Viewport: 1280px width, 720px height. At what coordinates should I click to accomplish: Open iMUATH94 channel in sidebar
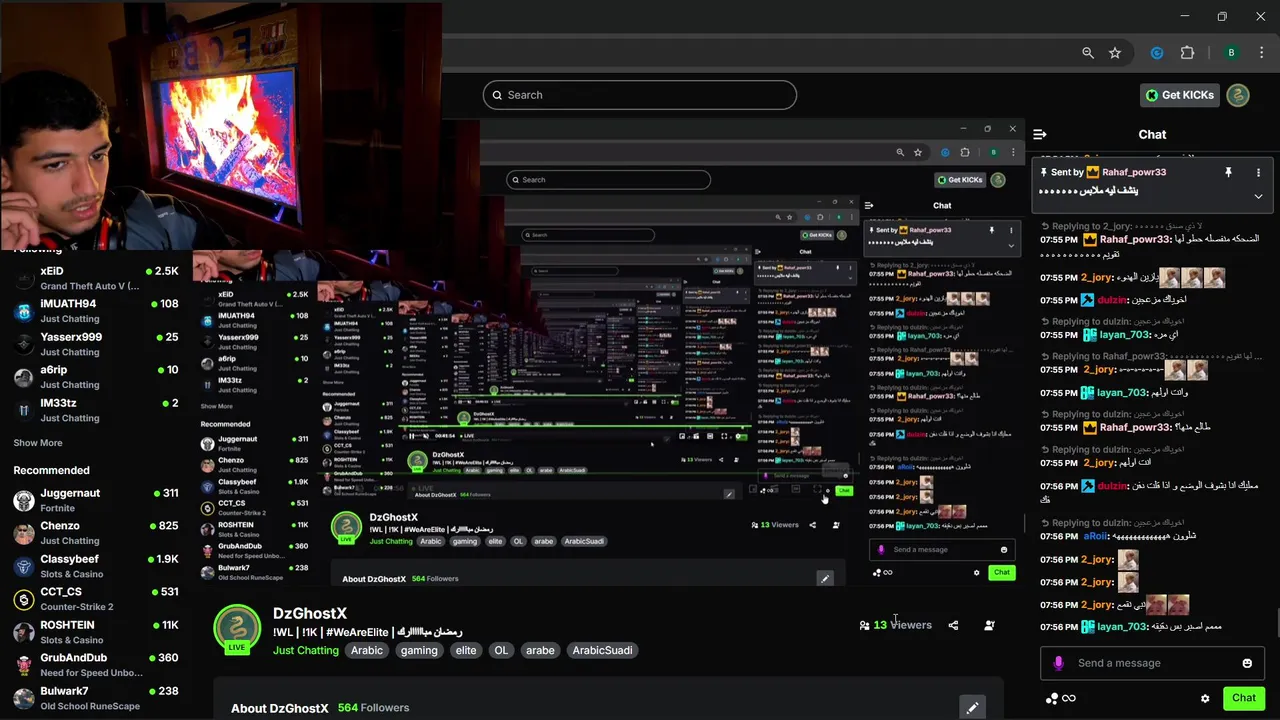[x=95, y=311]
